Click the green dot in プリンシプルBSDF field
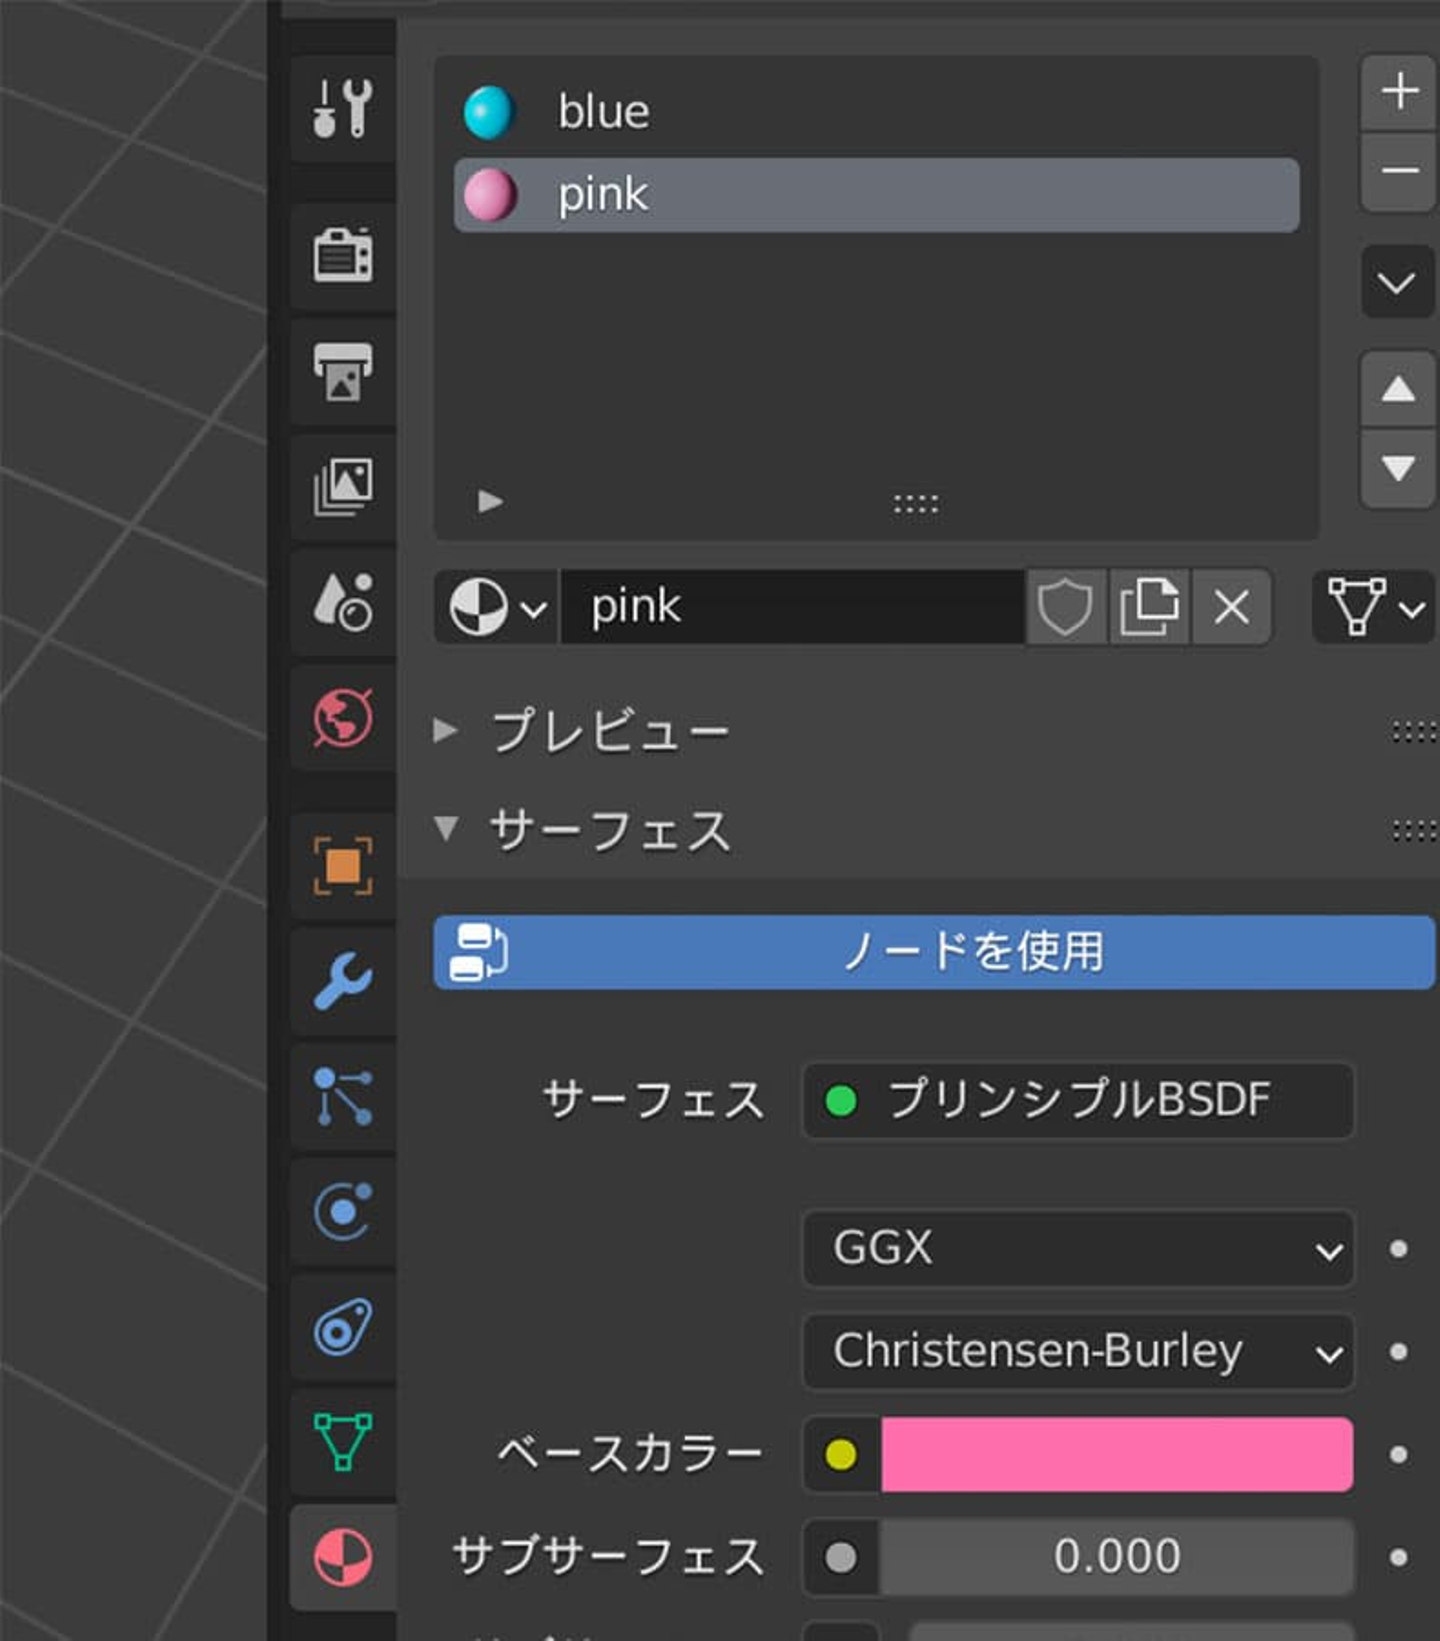The width and height of the screenshot is (1440, 1641). click(841, 1101)
